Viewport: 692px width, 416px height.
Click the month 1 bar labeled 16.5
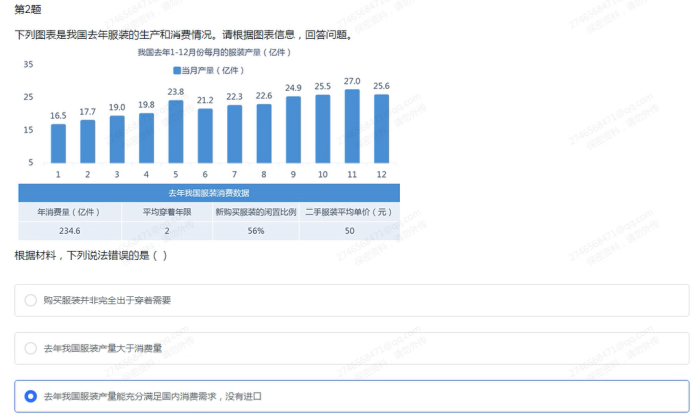[x=59, y=143]
